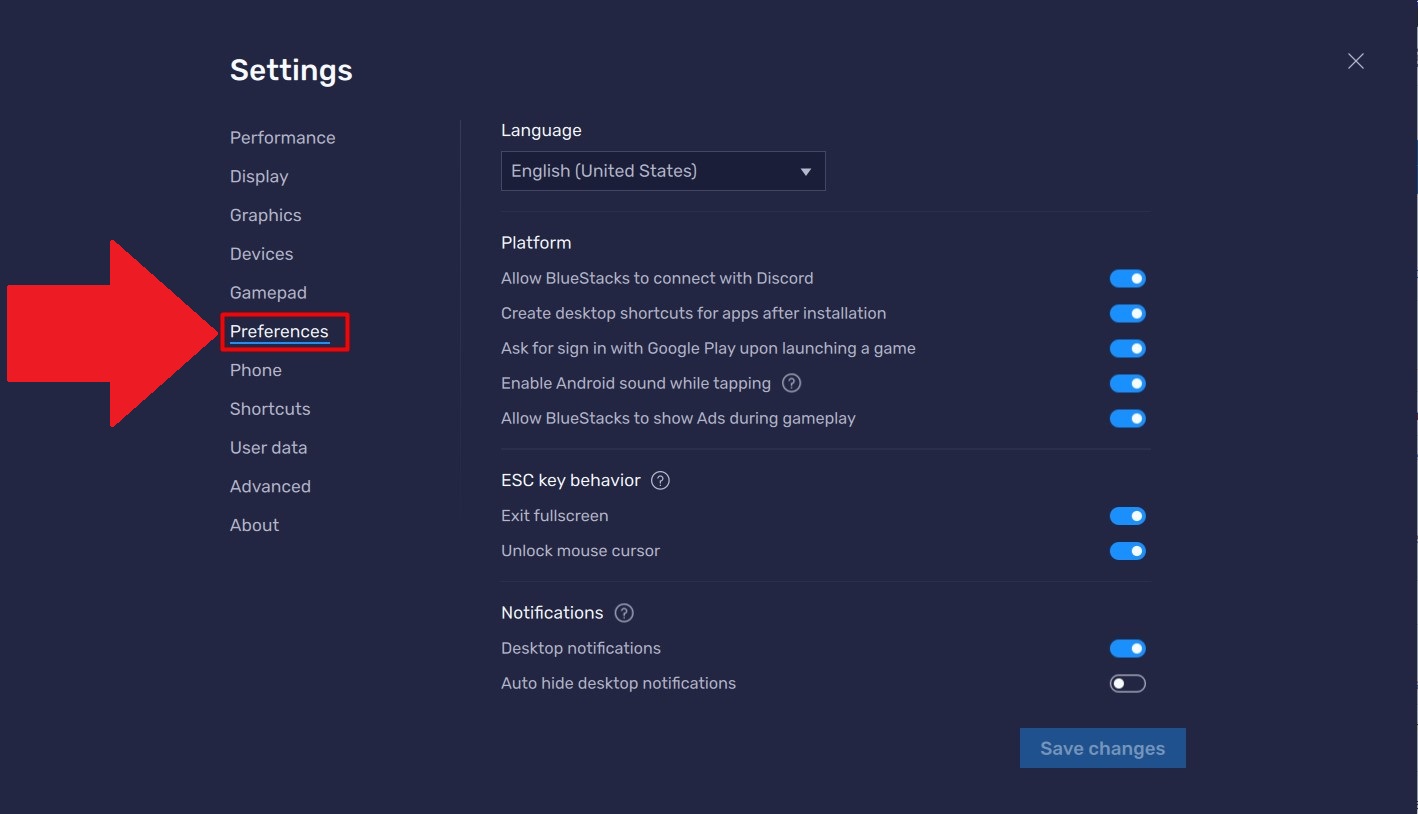Image resolution: width=1418 pixels, height=814 pixels.
Task: Open the User data tab
Action: [x=268, y=448]
